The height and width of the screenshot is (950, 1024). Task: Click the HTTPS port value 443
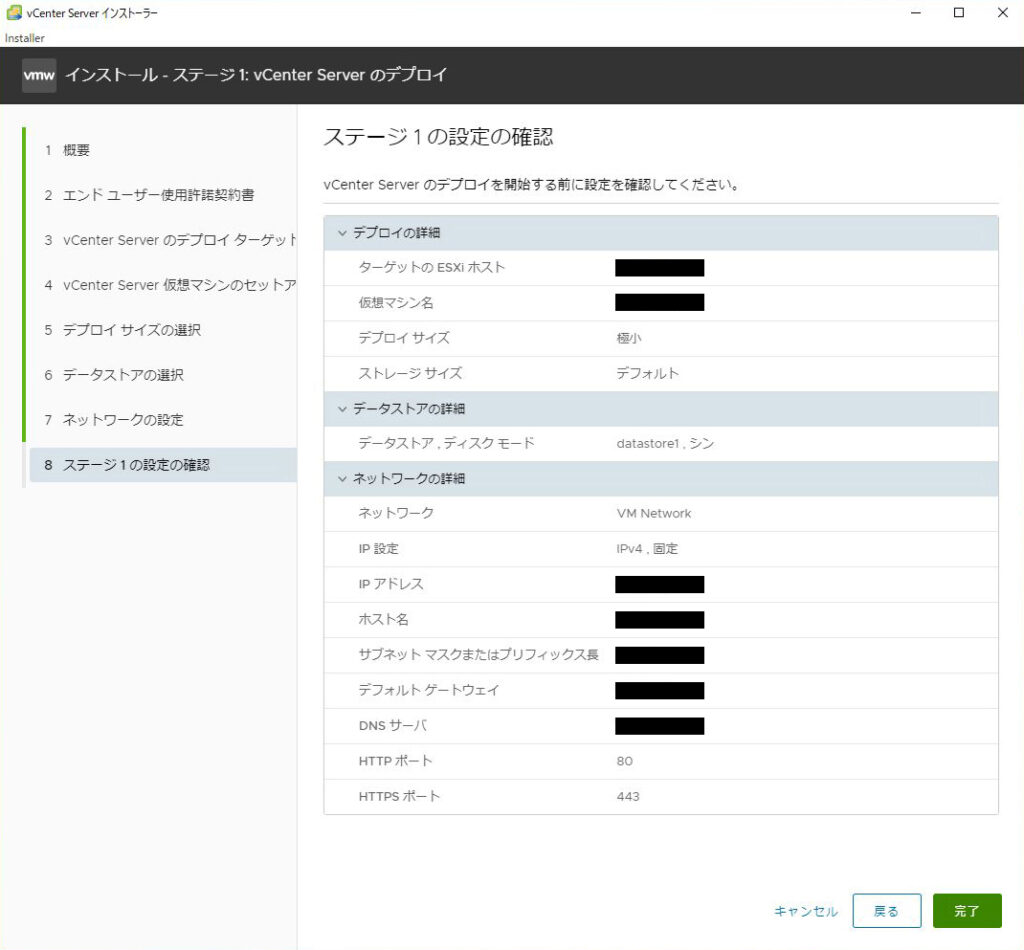(628, 797)
